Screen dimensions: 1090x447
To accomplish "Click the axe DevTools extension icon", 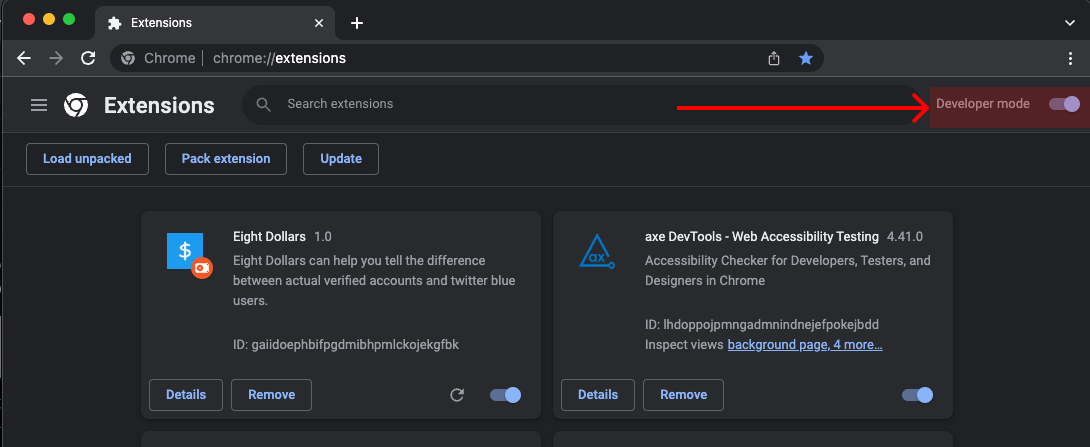I will [x=596, y=252].
